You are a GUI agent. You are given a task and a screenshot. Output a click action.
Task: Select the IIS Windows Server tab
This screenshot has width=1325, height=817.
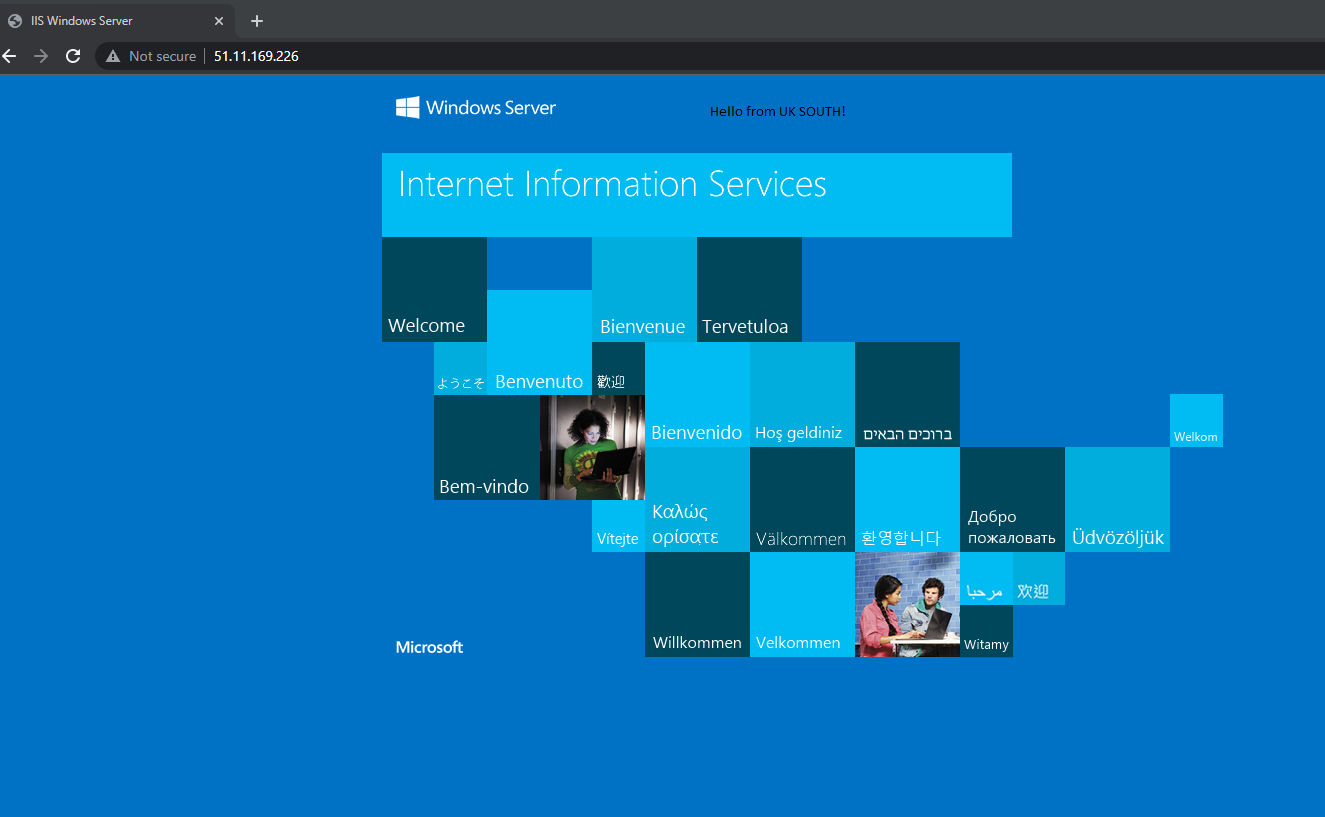(x=118, y=21)
